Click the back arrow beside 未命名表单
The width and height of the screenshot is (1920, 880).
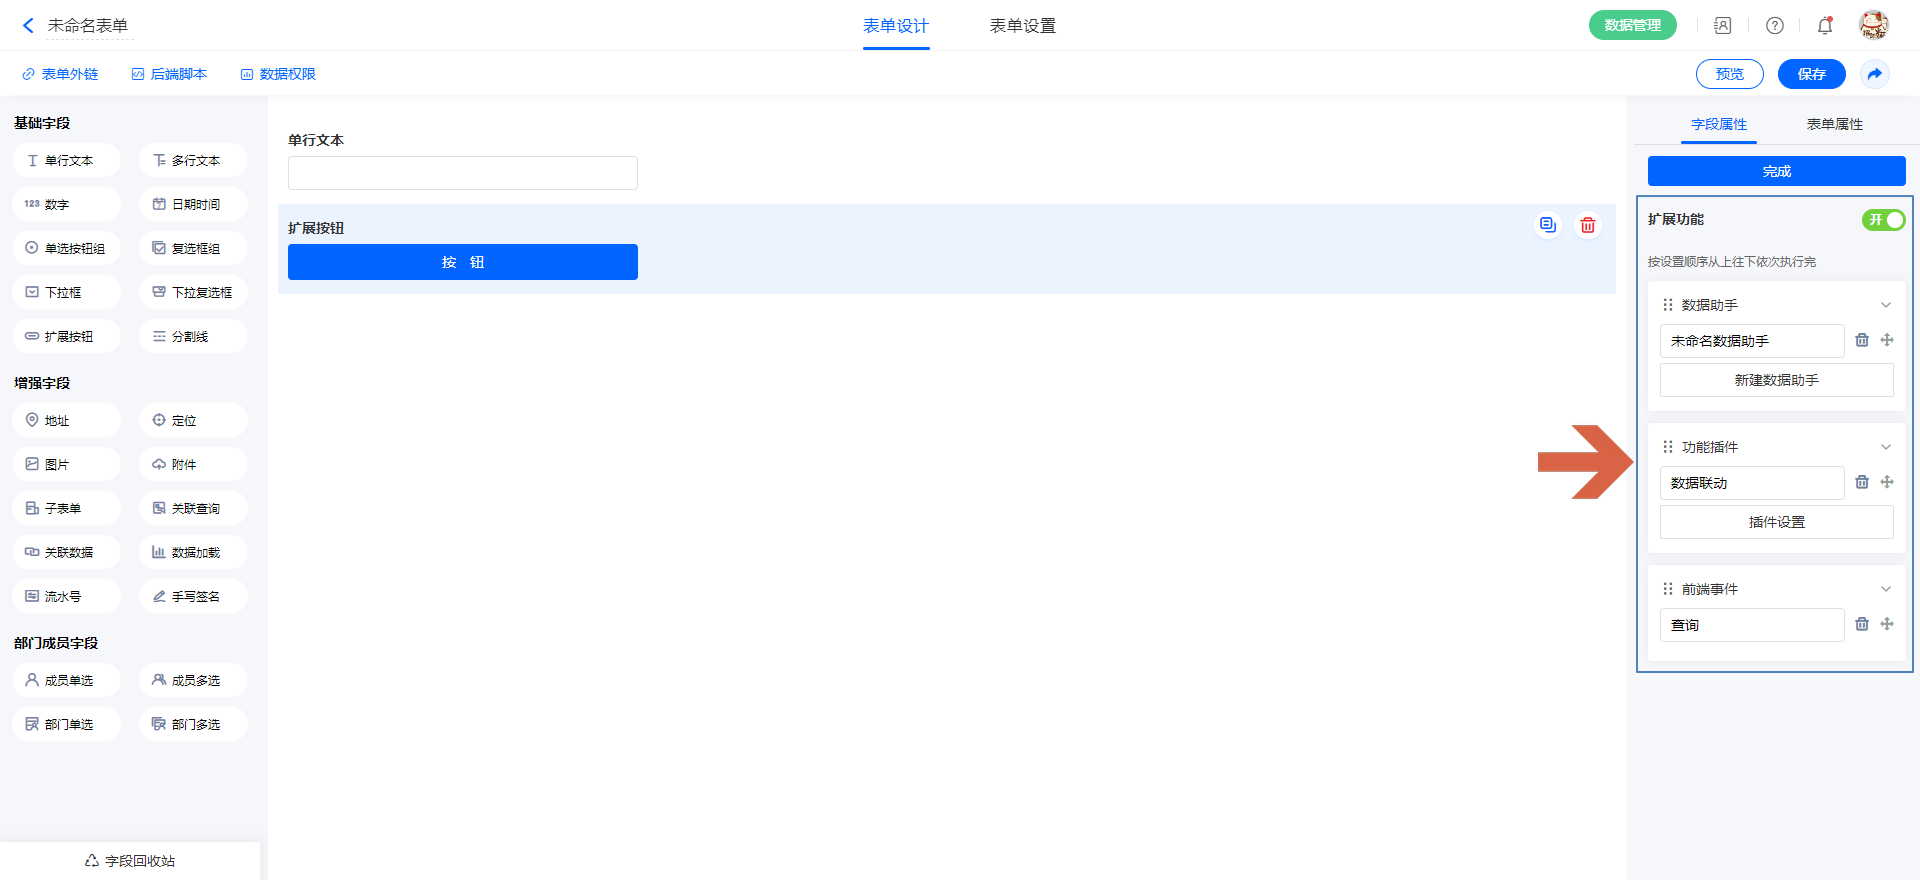28,26
